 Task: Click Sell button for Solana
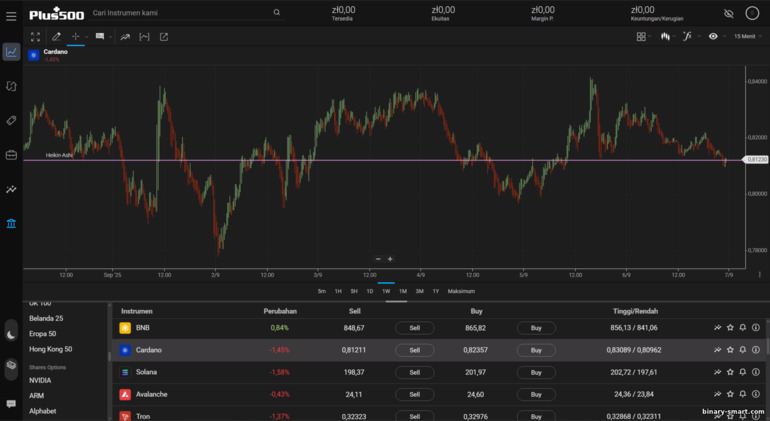414,372
